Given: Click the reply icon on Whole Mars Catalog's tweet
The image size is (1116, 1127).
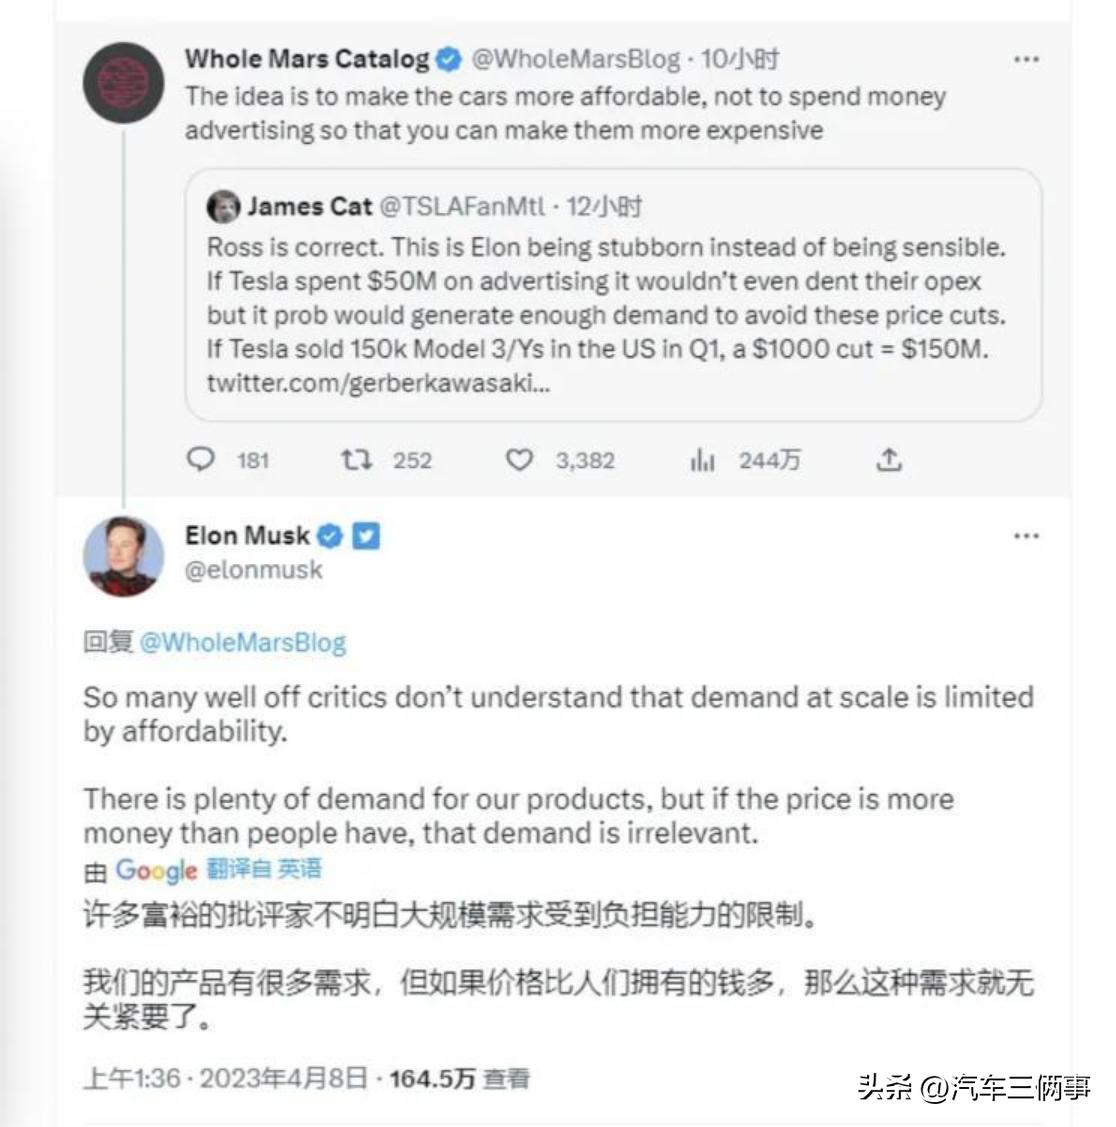Looking at the screenshot, I should [204, 460].
